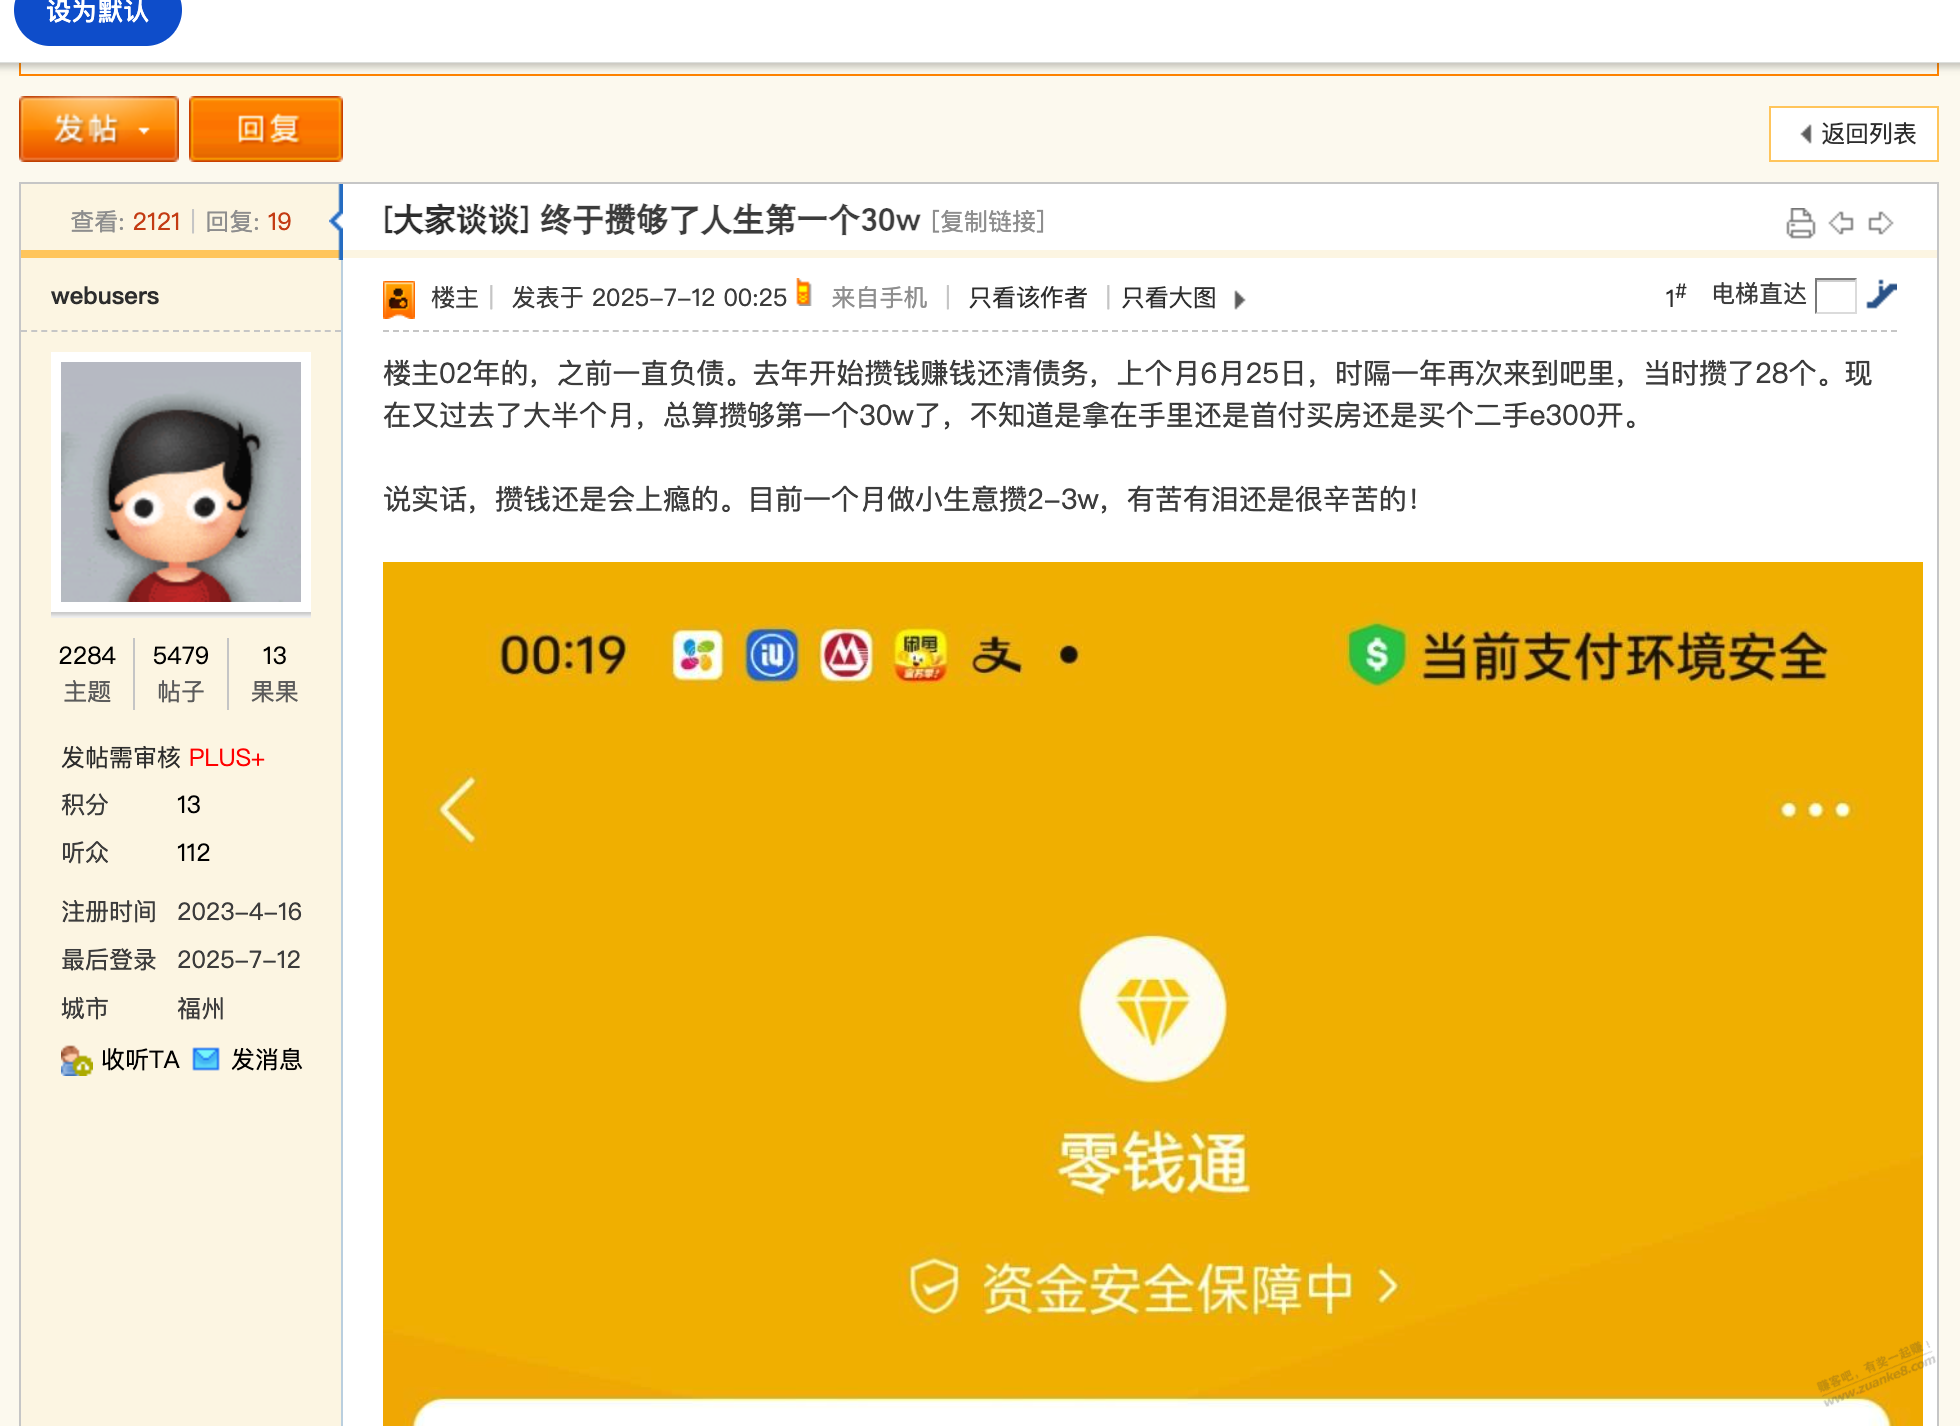Click the print thread icon
This screenshot has width=1960, height=1426.
[x=1800, y=222]
